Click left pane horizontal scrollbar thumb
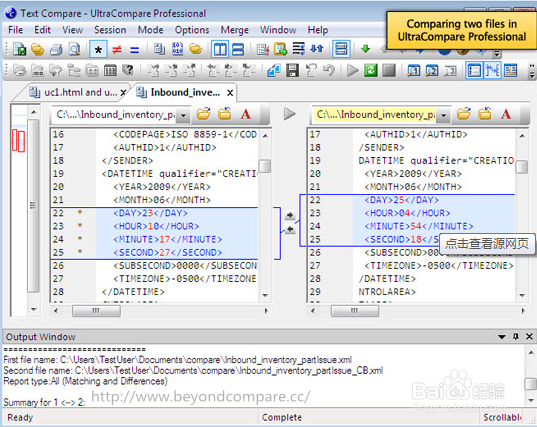The height and width of the screenshot is (427, 537). [96, 311]
